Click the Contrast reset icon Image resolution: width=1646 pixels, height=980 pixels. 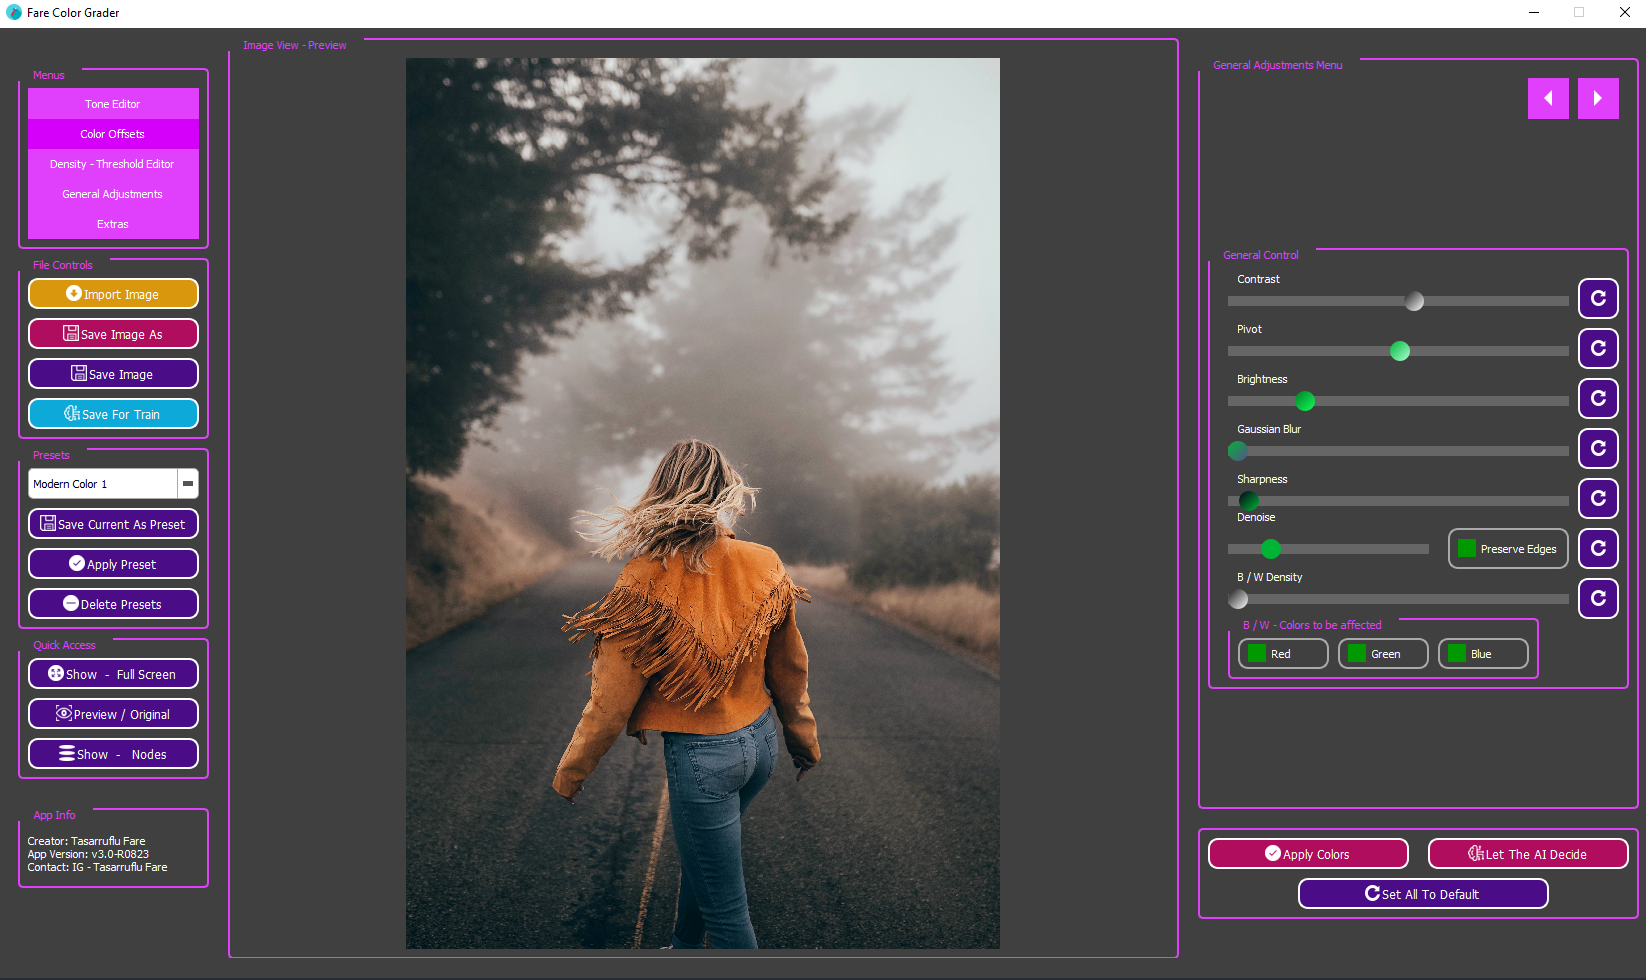pyautogui.click(x=1597, y=298)
